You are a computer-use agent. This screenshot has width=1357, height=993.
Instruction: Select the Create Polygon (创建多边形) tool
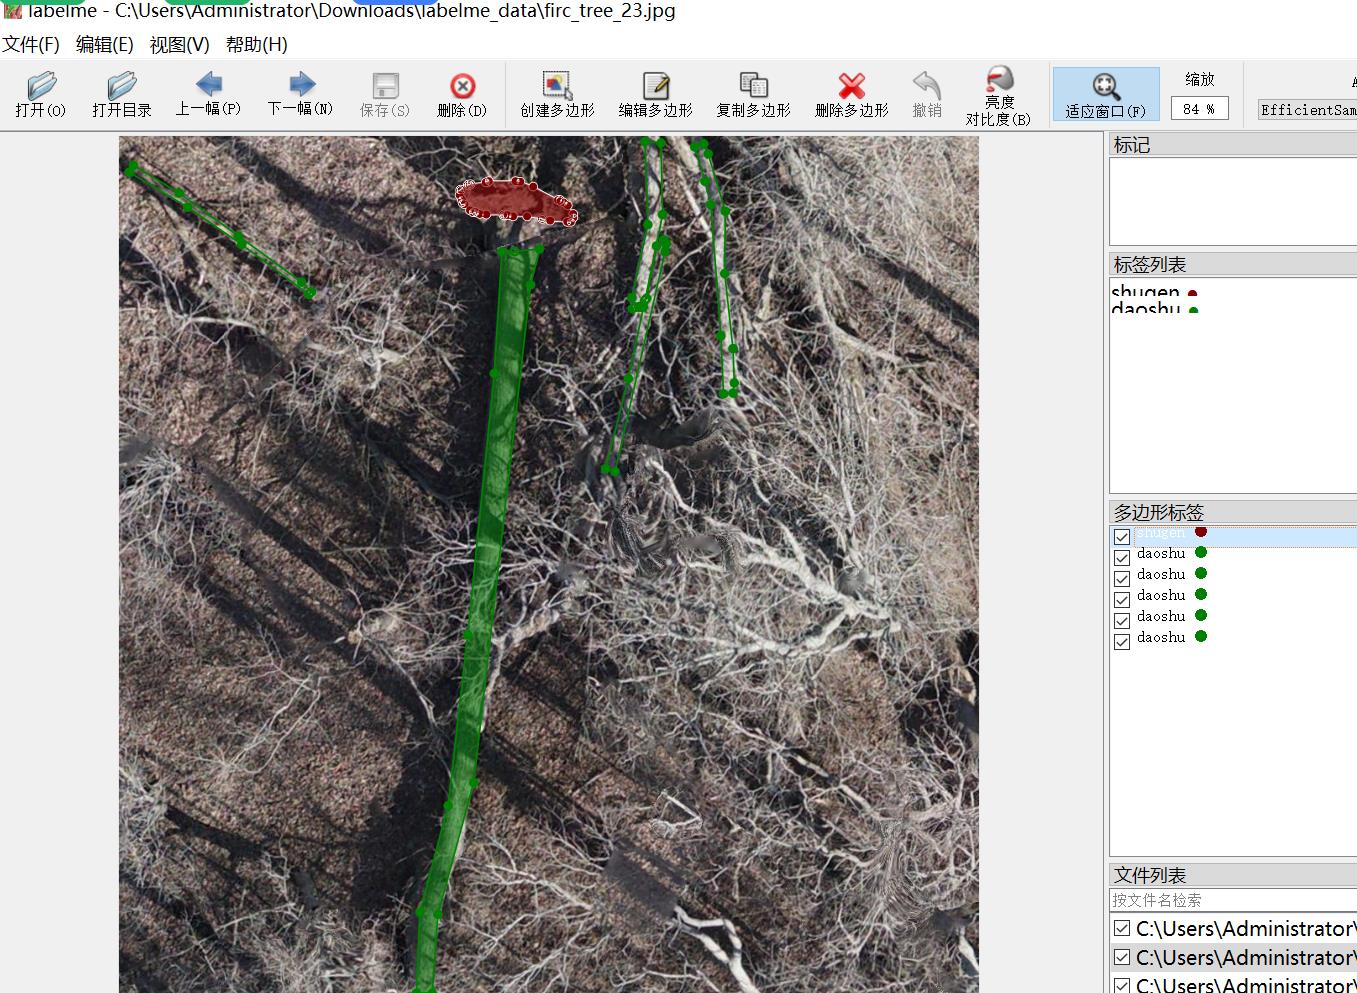click(x=557, y=94)
